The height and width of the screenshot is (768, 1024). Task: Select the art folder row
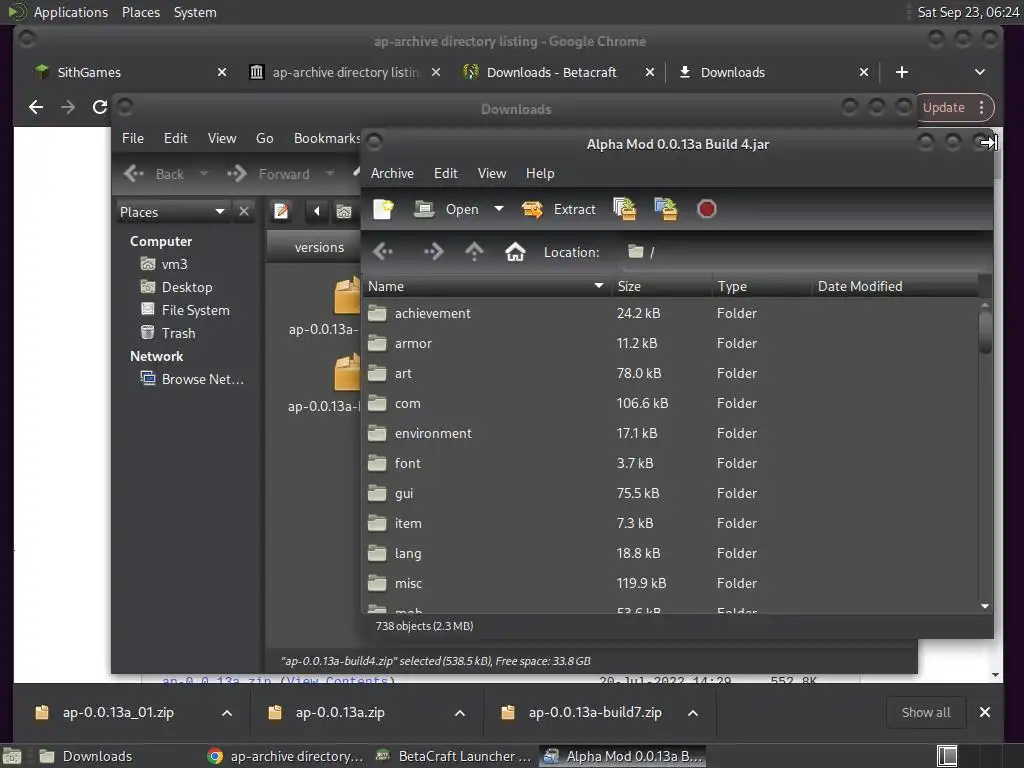click(x=670, y=374)
